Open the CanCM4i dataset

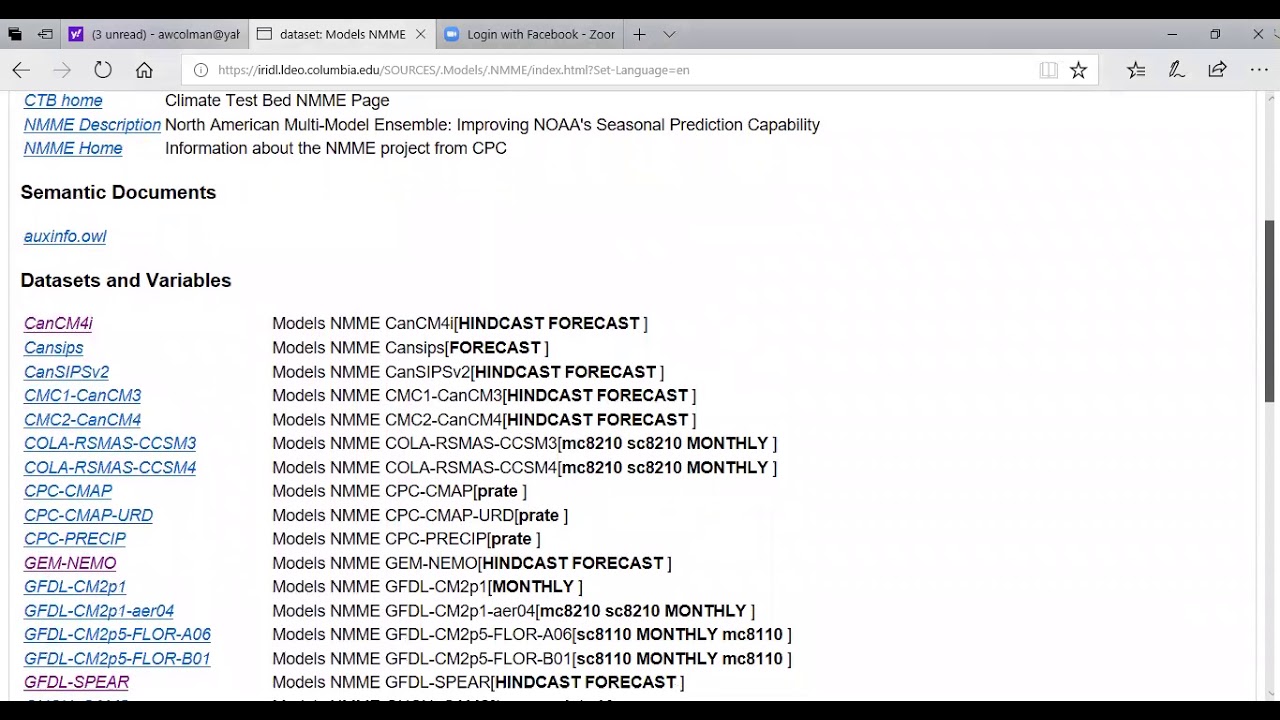pos(58,324)
